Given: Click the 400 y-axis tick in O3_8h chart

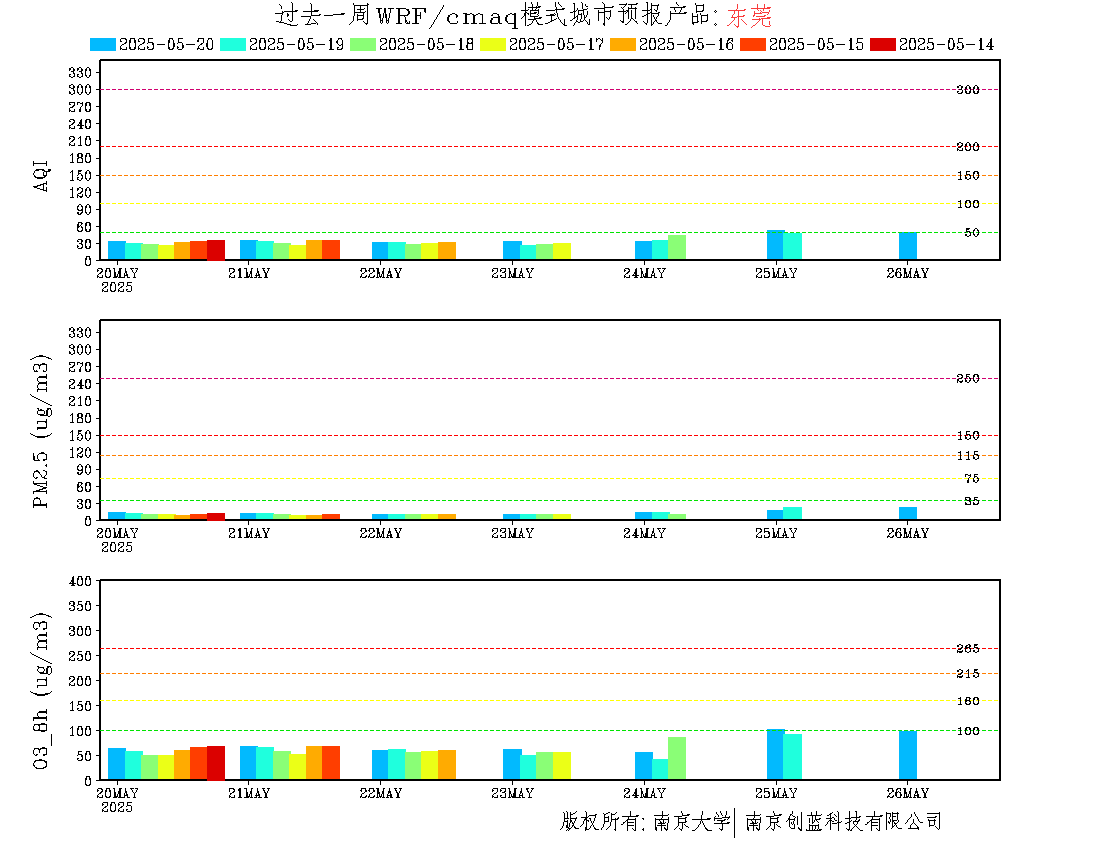Looking at the screenshot, I should point(79,581).
